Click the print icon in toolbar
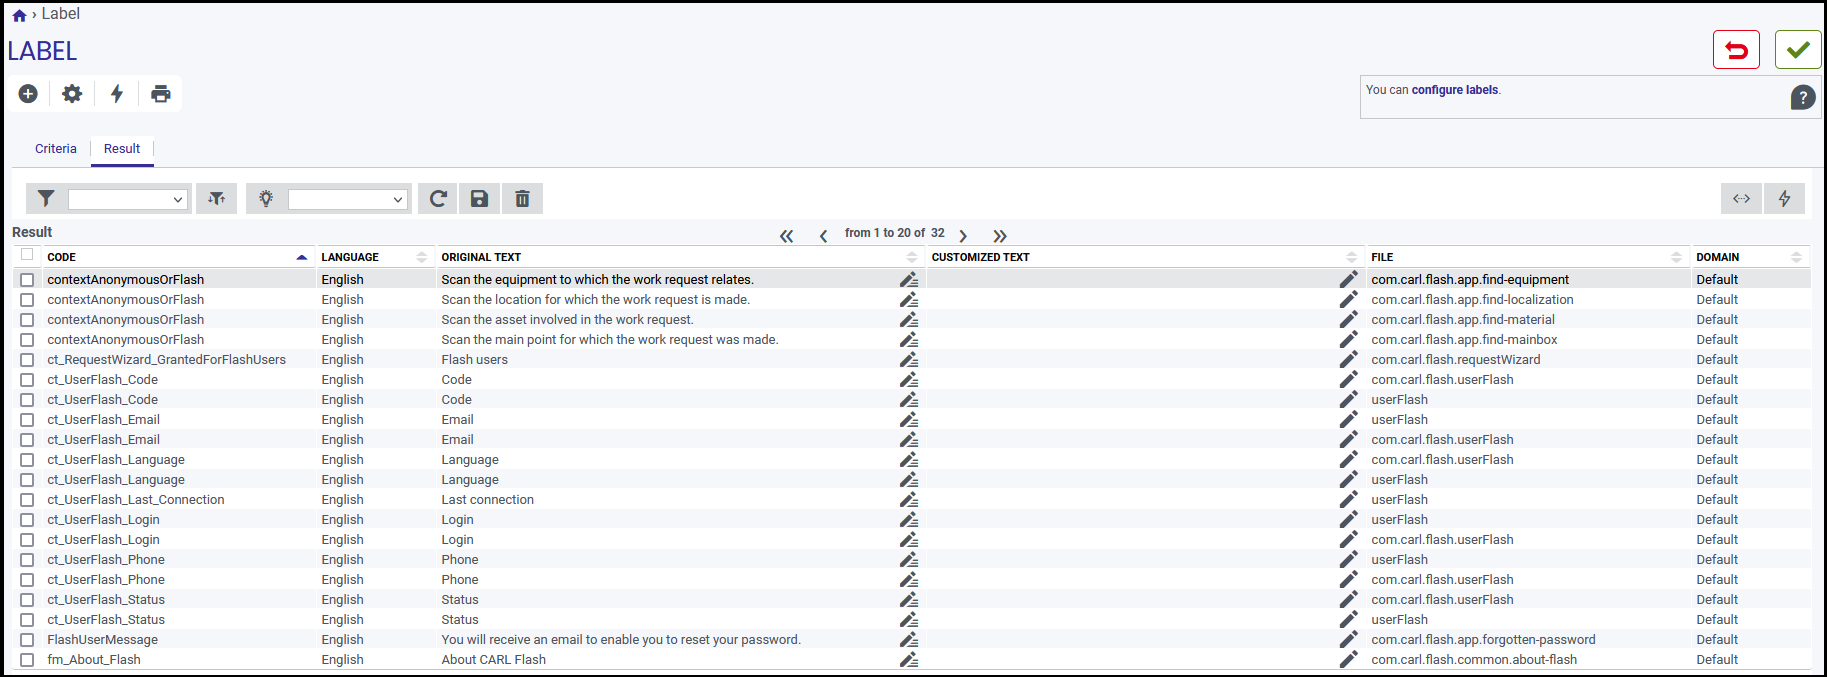This screenshot has height=677, width=1827. [x=160, y=94]
